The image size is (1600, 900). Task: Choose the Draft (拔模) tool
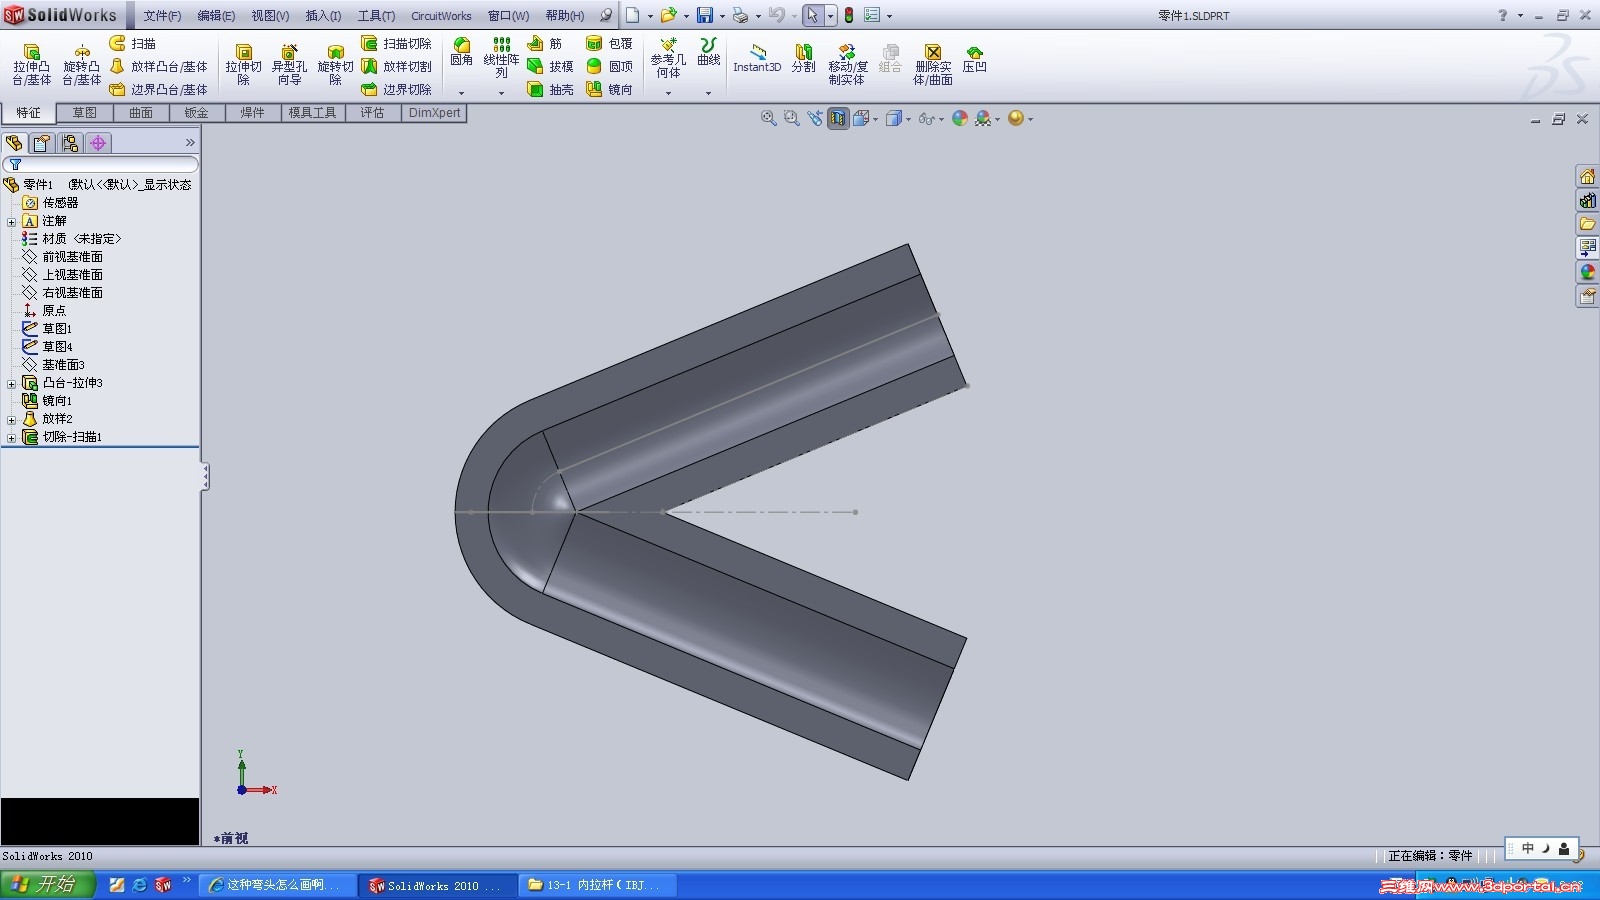(550, 67)
